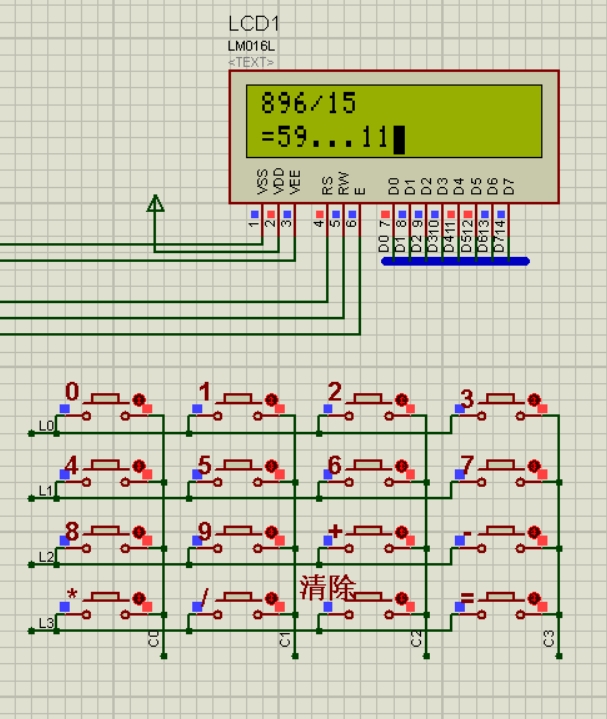Toggle the red latch dot on button 5

click(x=271, y=466)
